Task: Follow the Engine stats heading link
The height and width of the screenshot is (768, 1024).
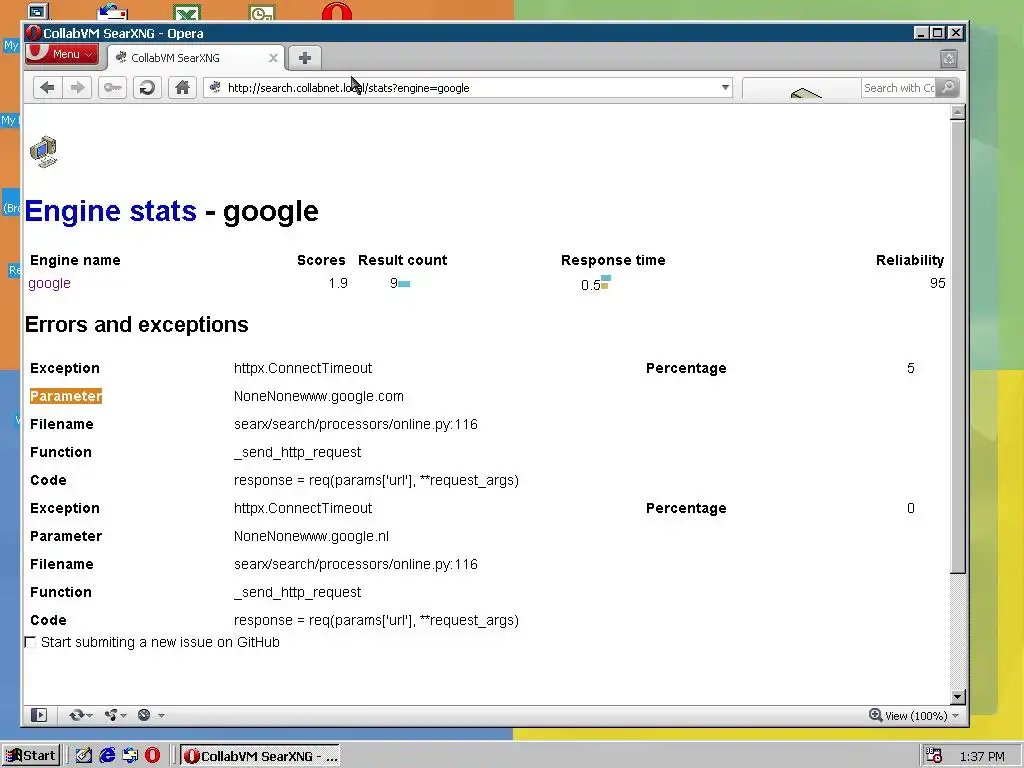Action: click(x=111, y=211)
